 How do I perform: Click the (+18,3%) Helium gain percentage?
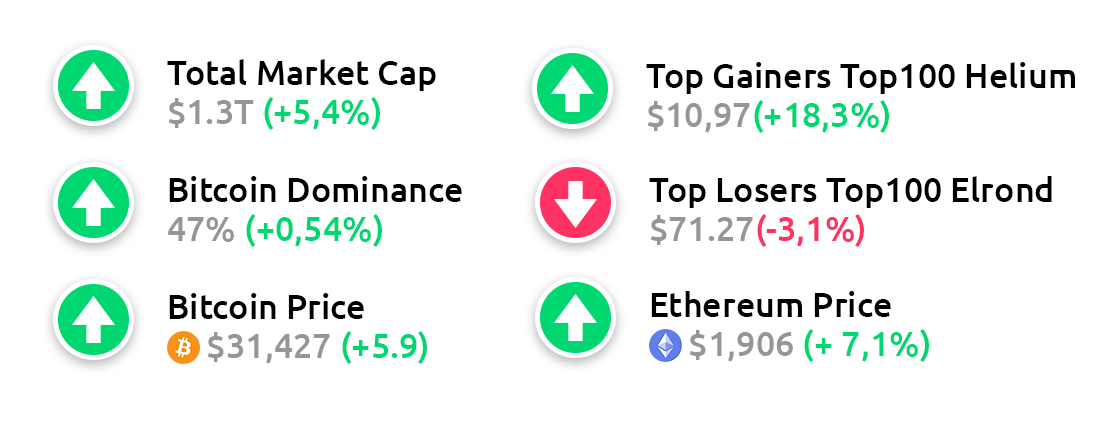point(821,116)
